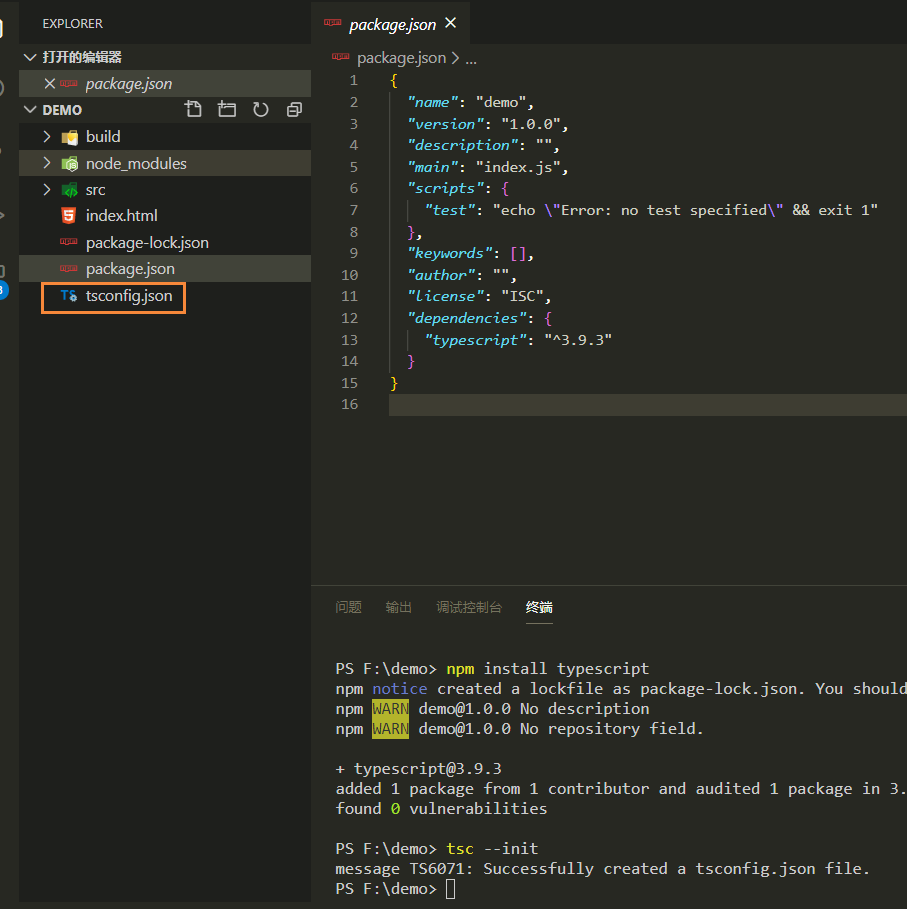Expand the build folder chevron
907x909 pixels.
tap(47, 137)
